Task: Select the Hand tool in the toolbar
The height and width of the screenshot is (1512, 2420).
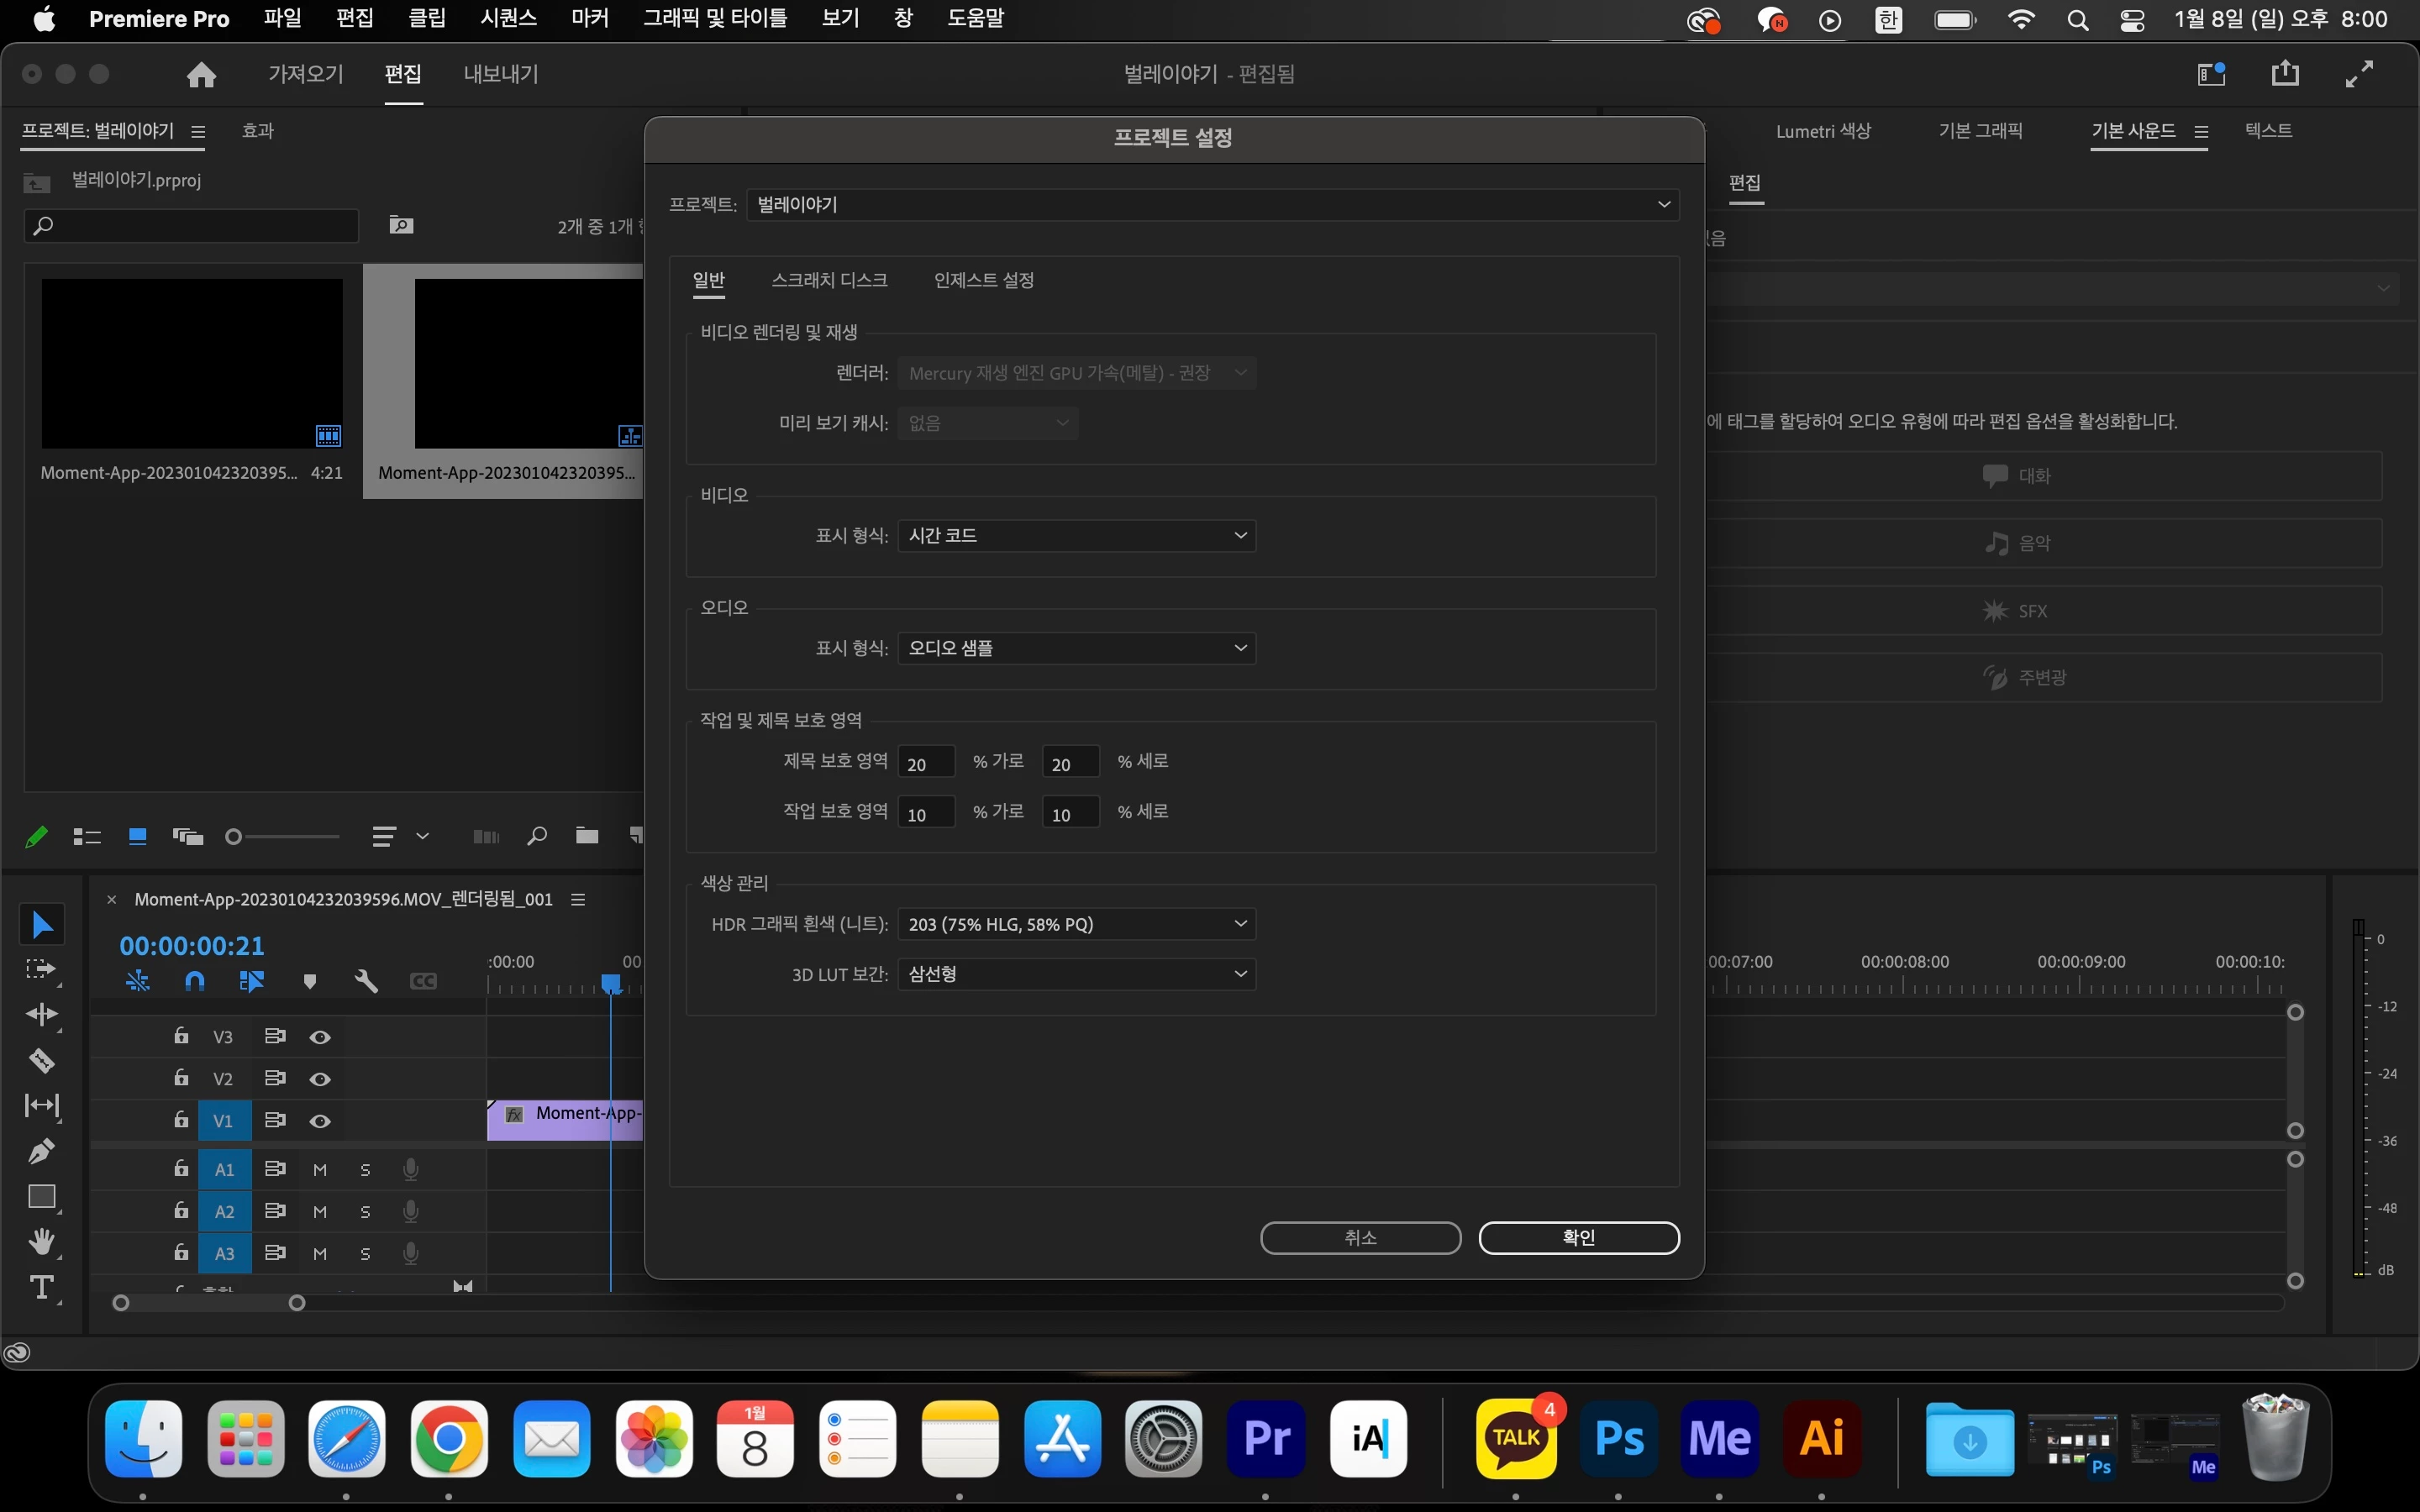Action: pos(41,1242)
